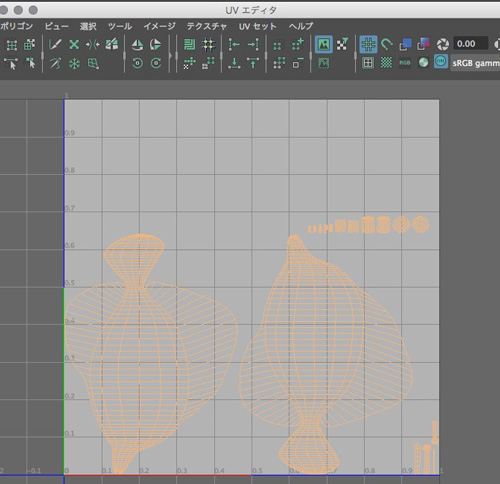This screenshot has height=484, width=500.
Task: Open the ポリゴン menu
Action: 17,26
